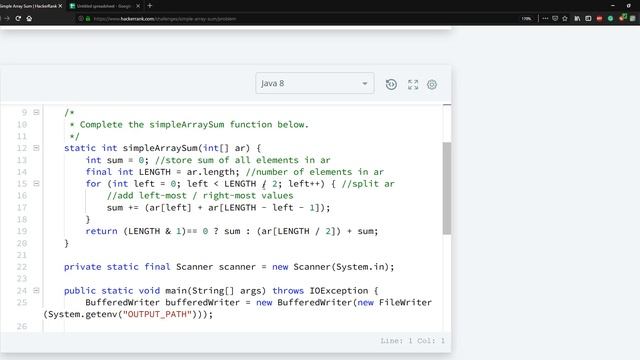The image size is (640, 360).
Task: Click the green circular extension icon
Action: point(610,18)
